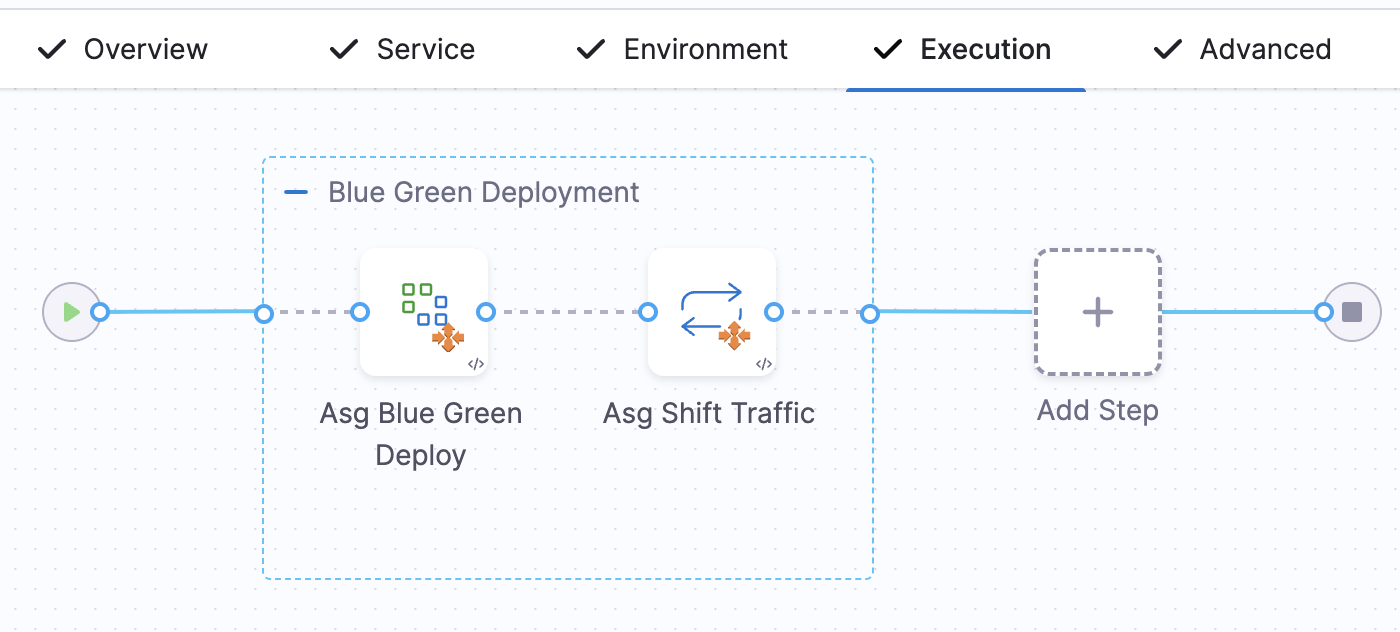Select the Execution tab
Image resolution: width=1400 pixels, height=632 pixels.
pos(963,49)
